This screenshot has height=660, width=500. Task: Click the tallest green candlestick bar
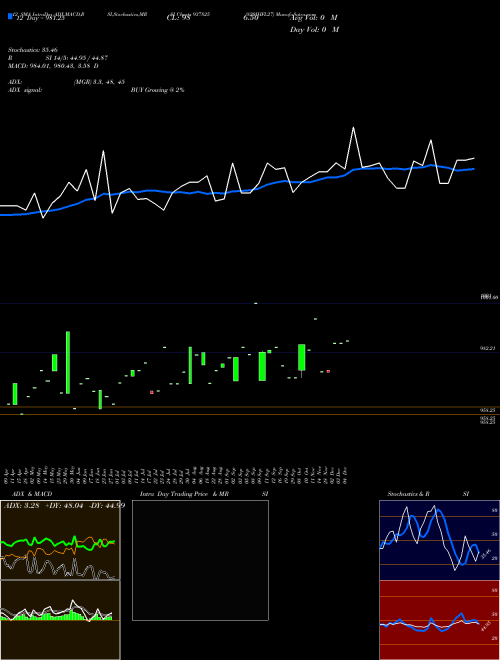coord(68,362)
